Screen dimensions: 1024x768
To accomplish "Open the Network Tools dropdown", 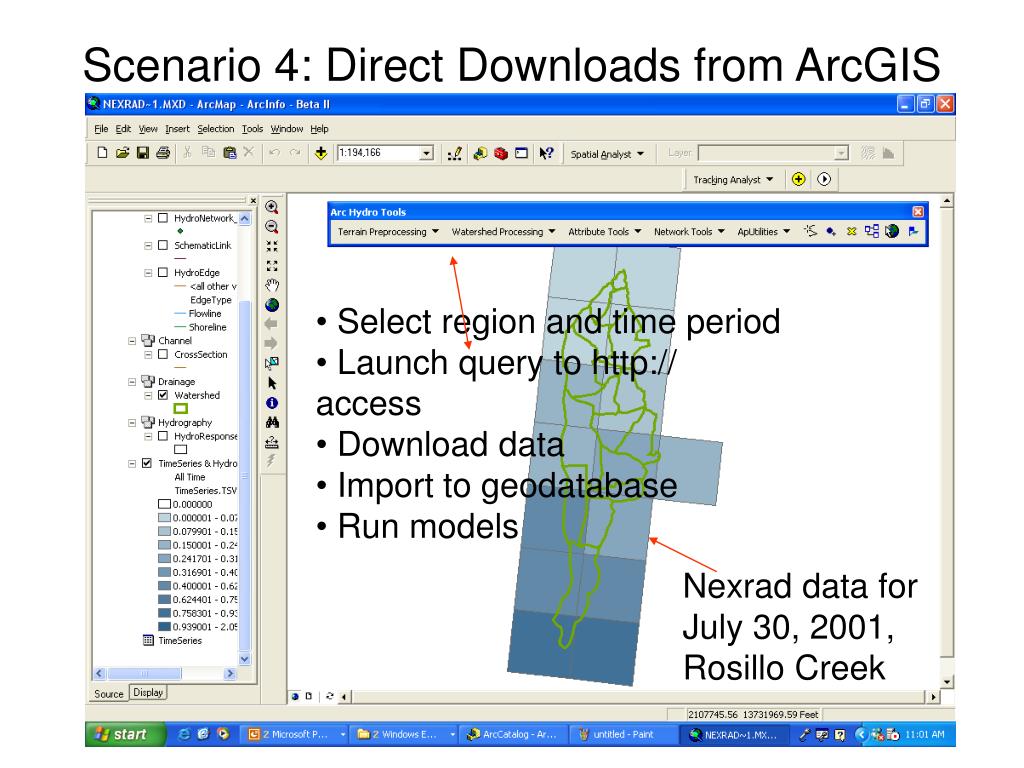I will click(689, 232).
